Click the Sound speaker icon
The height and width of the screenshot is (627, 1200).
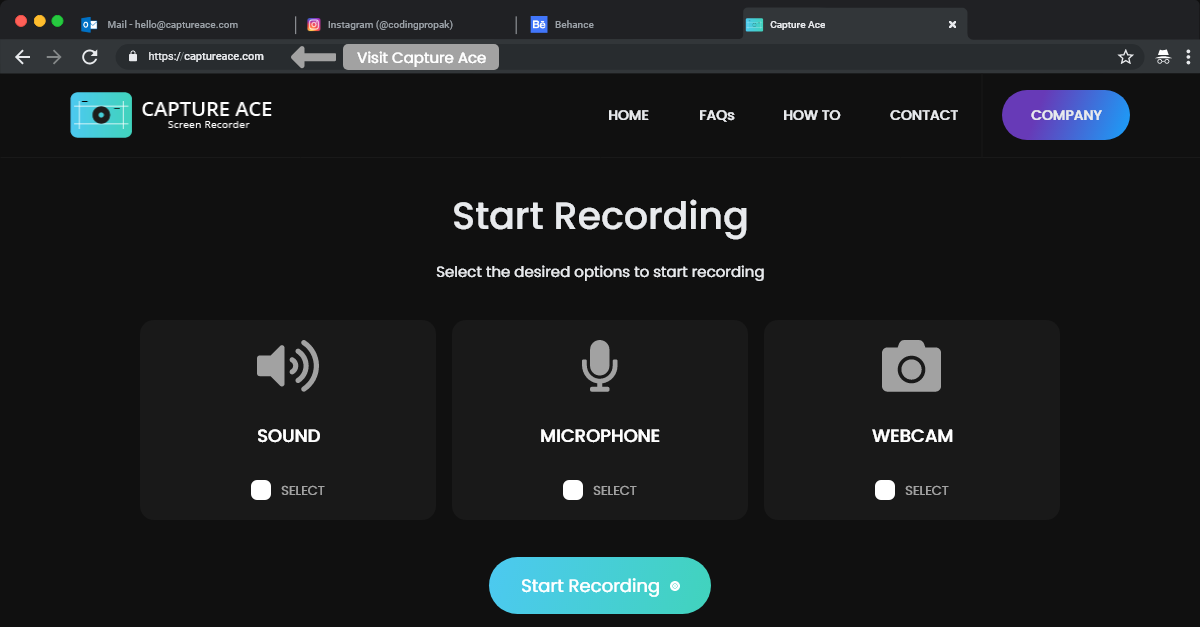287,366
